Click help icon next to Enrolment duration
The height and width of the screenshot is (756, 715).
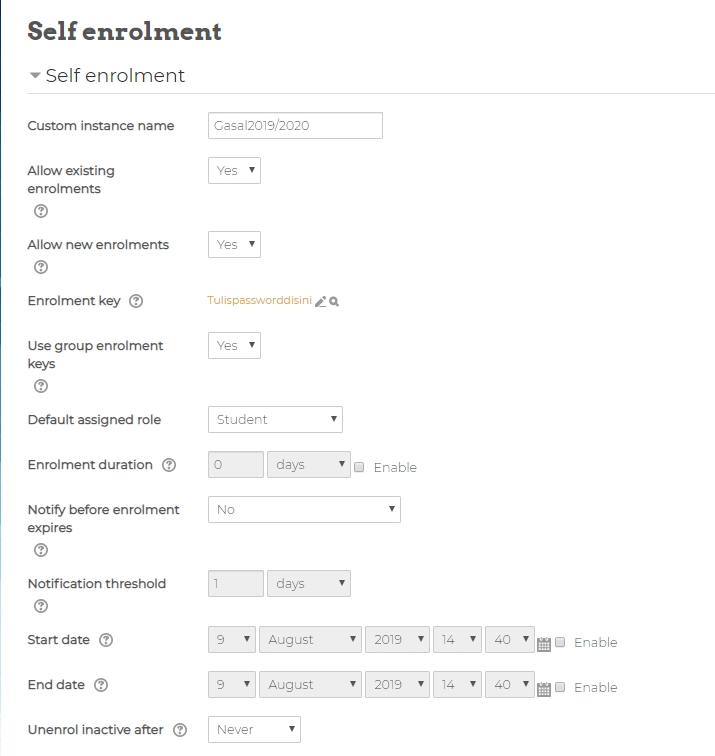(x=169, y=465)
